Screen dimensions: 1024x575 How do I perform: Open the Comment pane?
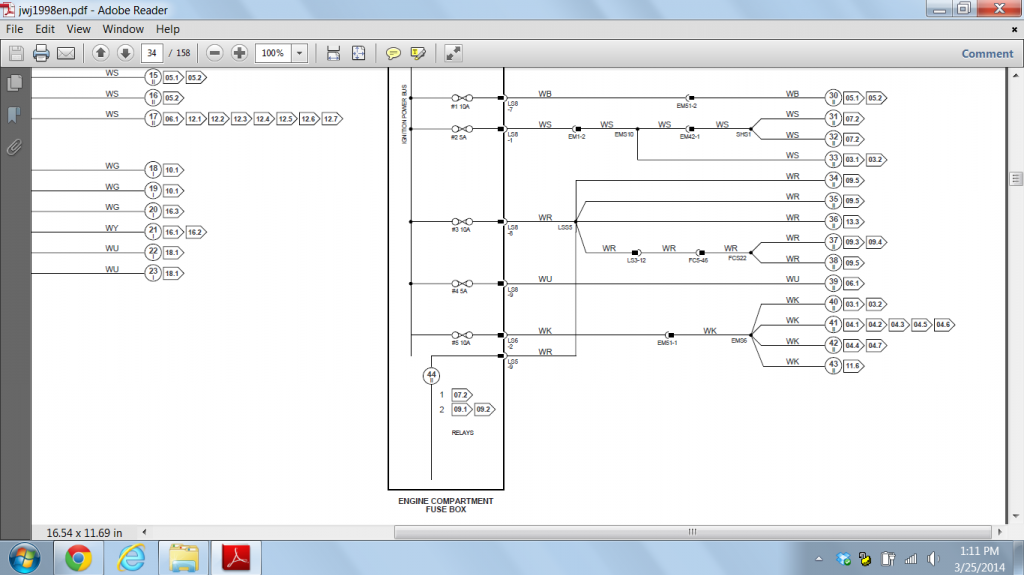pos(987,54)
